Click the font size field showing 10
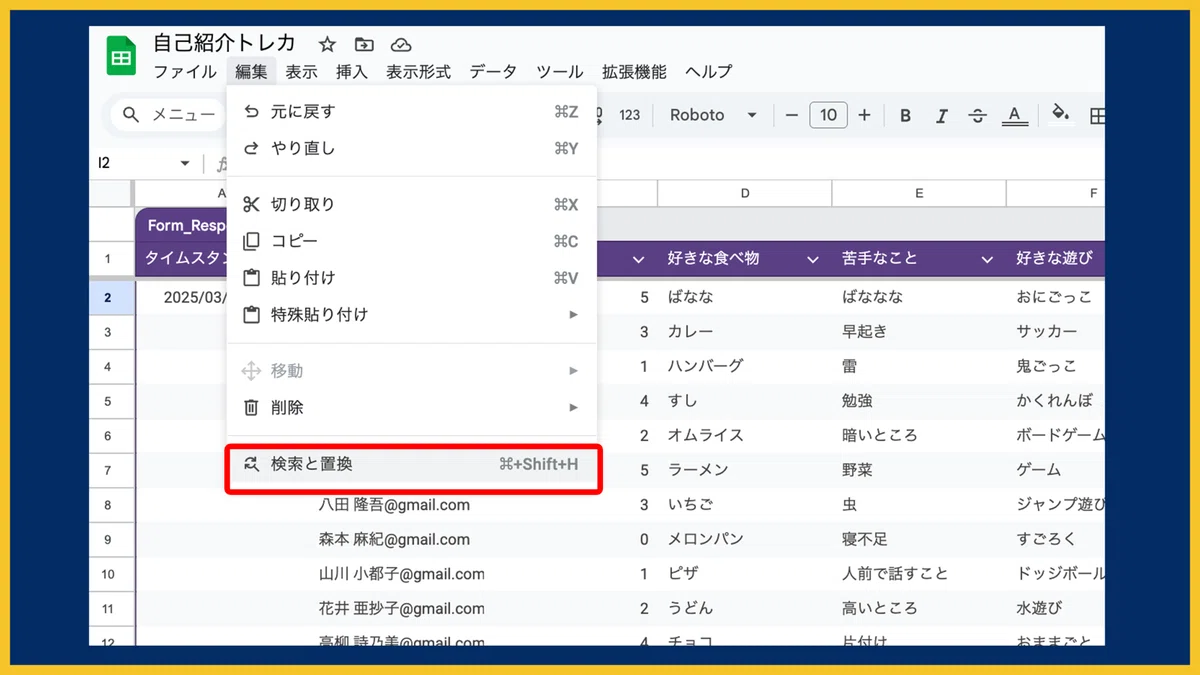Viewport: 1200px width, 675px height. tap(828, 115)
